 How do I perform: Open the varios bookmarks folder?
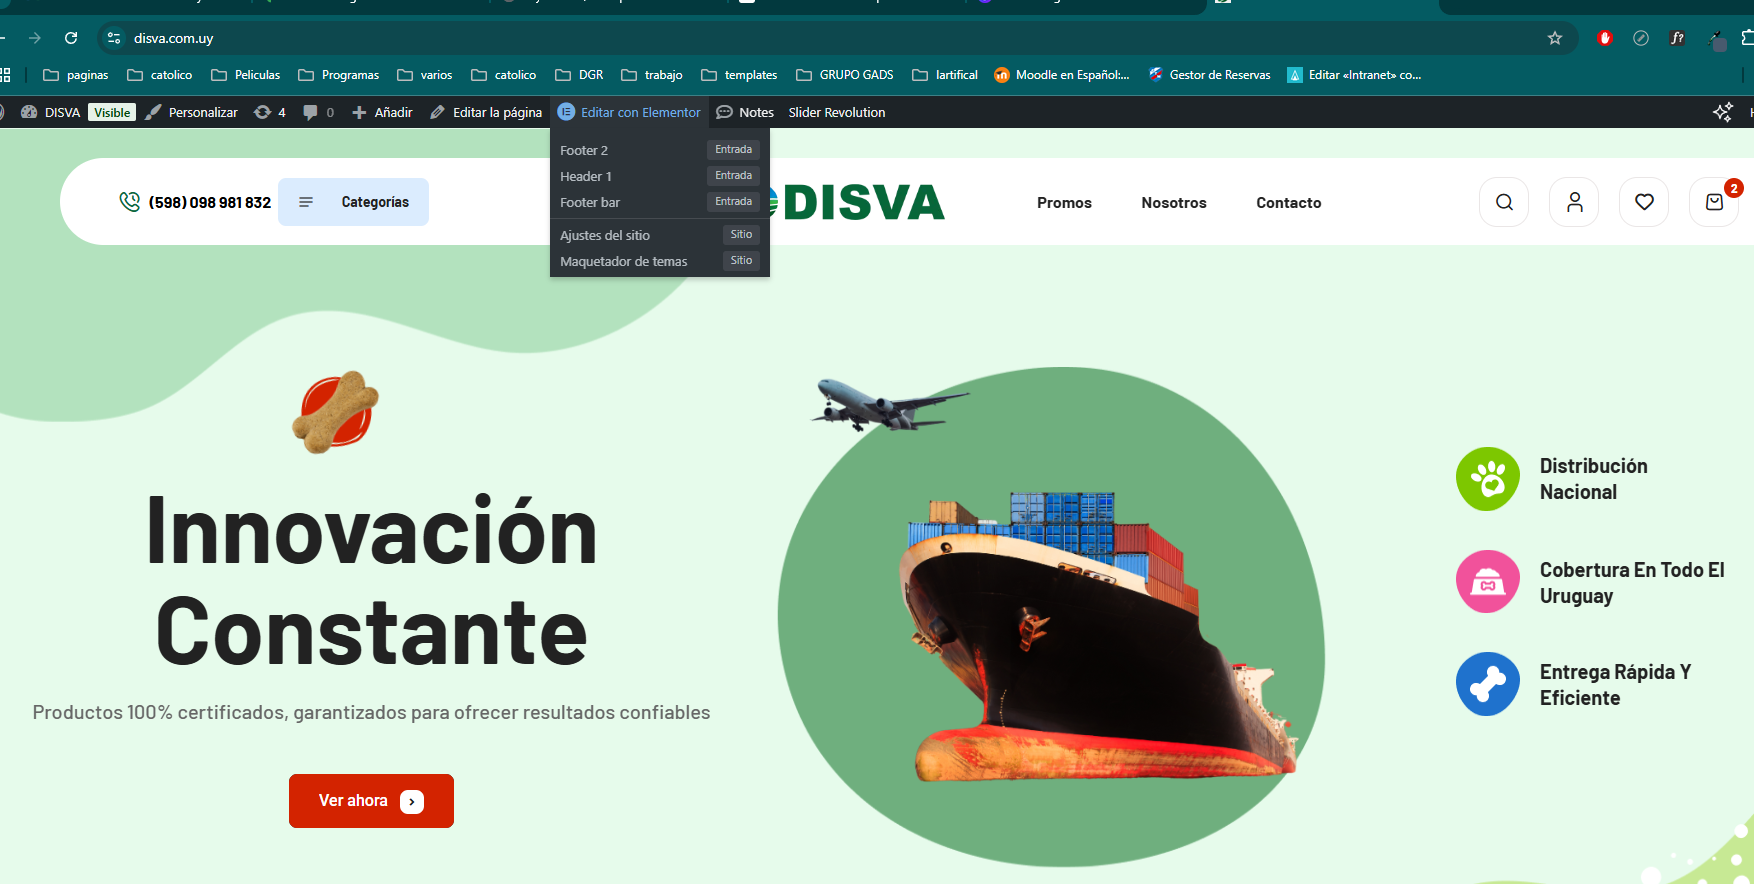click(x=425, y=75)
